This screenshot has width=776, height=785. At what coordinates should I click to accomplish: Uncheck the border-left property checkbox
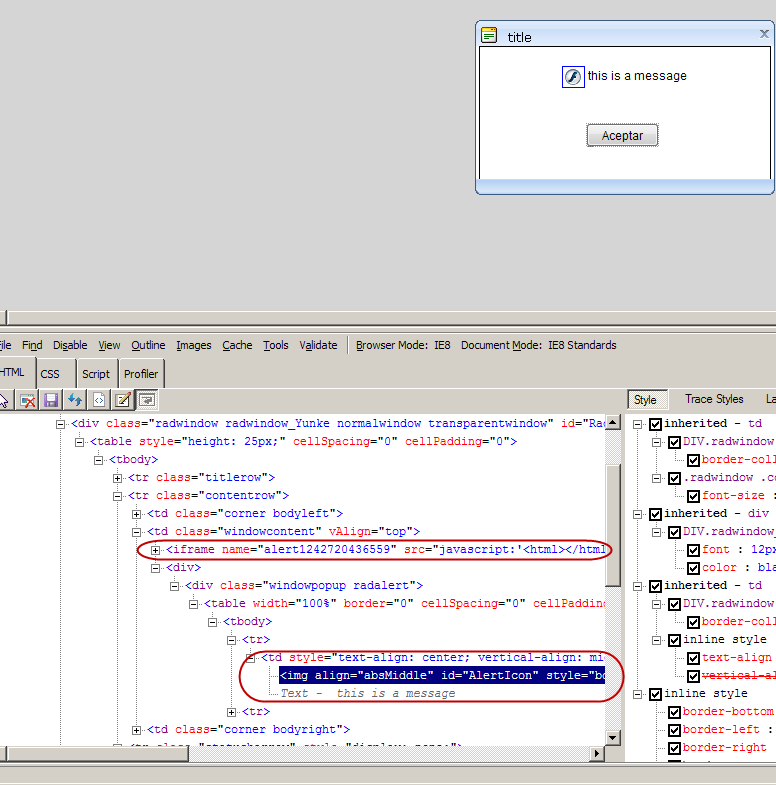coord(674,731)
